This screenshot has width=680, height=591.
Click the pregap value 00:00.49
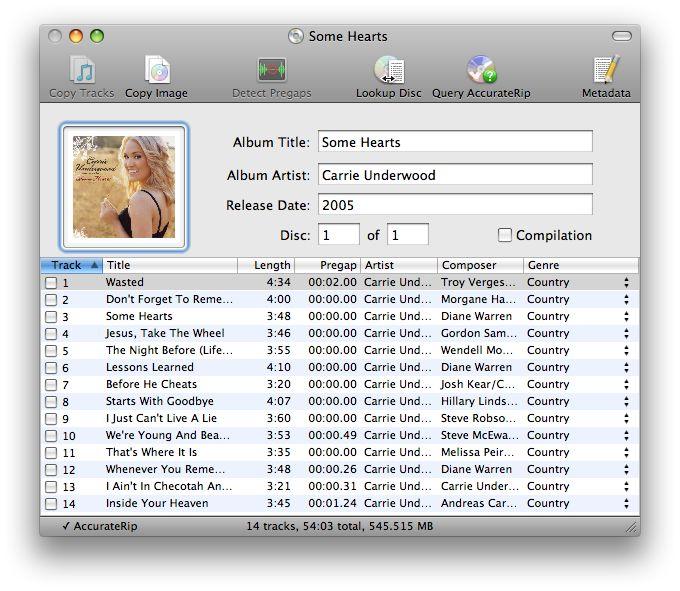pos(333,435)
